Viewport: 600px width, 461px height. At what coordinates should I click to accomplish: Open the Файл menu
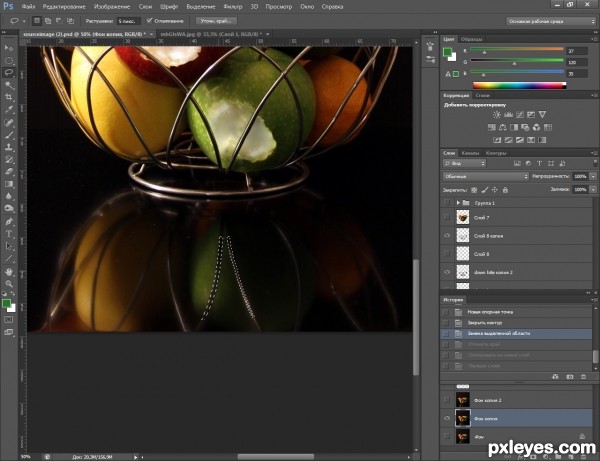(28, 7)
